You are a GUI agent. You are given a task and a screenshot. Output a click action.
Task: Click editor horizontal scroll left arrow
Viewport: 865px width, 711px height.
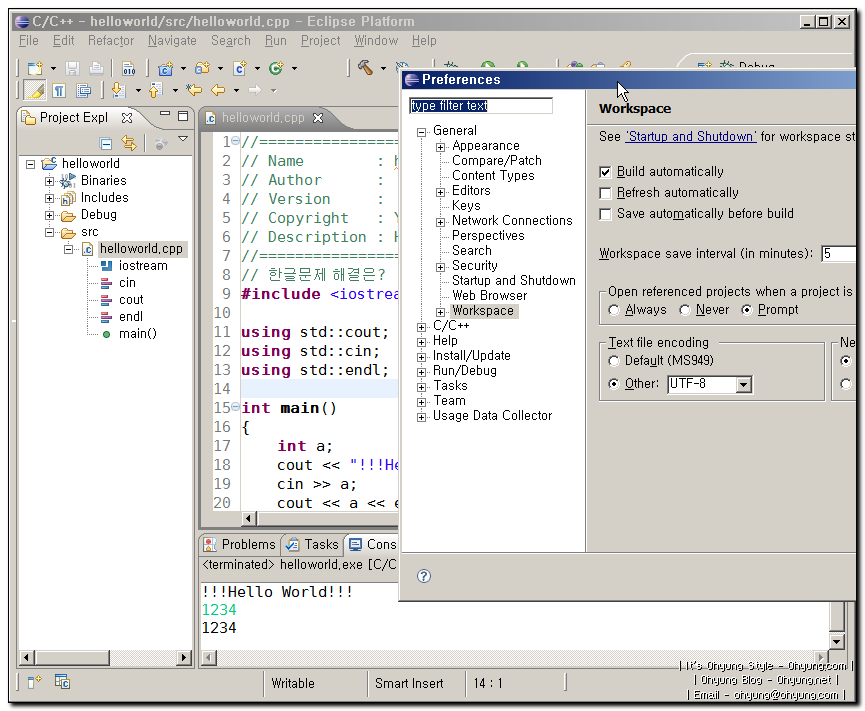pyautogui.click(x=248, y=518)
